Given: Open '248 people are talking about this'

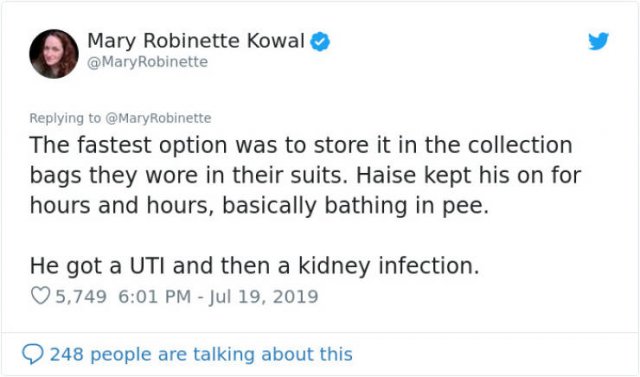Looking at the screenshot, I should [x=201, y=354].
